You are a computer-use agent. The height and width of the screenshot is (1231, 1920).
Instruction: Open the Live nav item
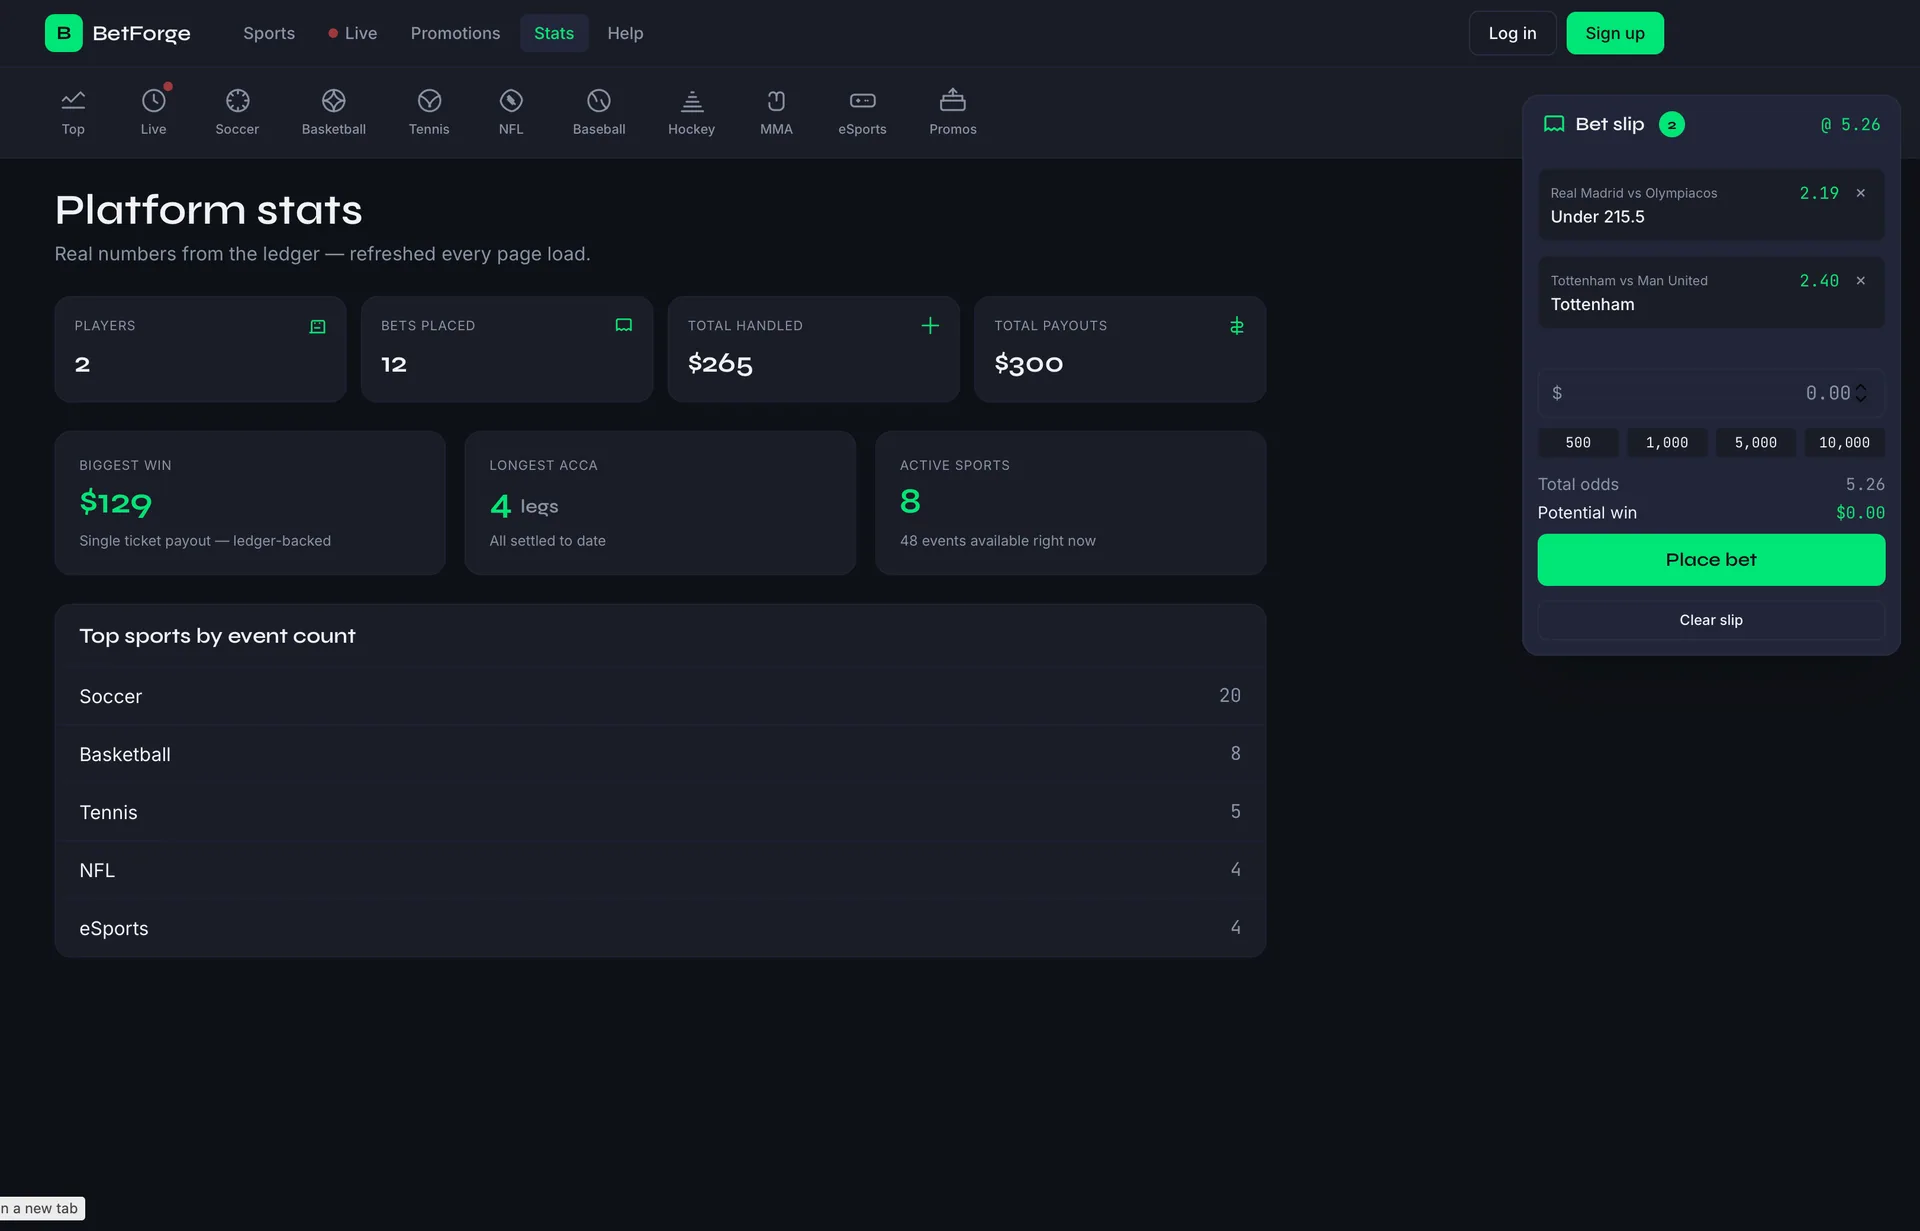353,33
